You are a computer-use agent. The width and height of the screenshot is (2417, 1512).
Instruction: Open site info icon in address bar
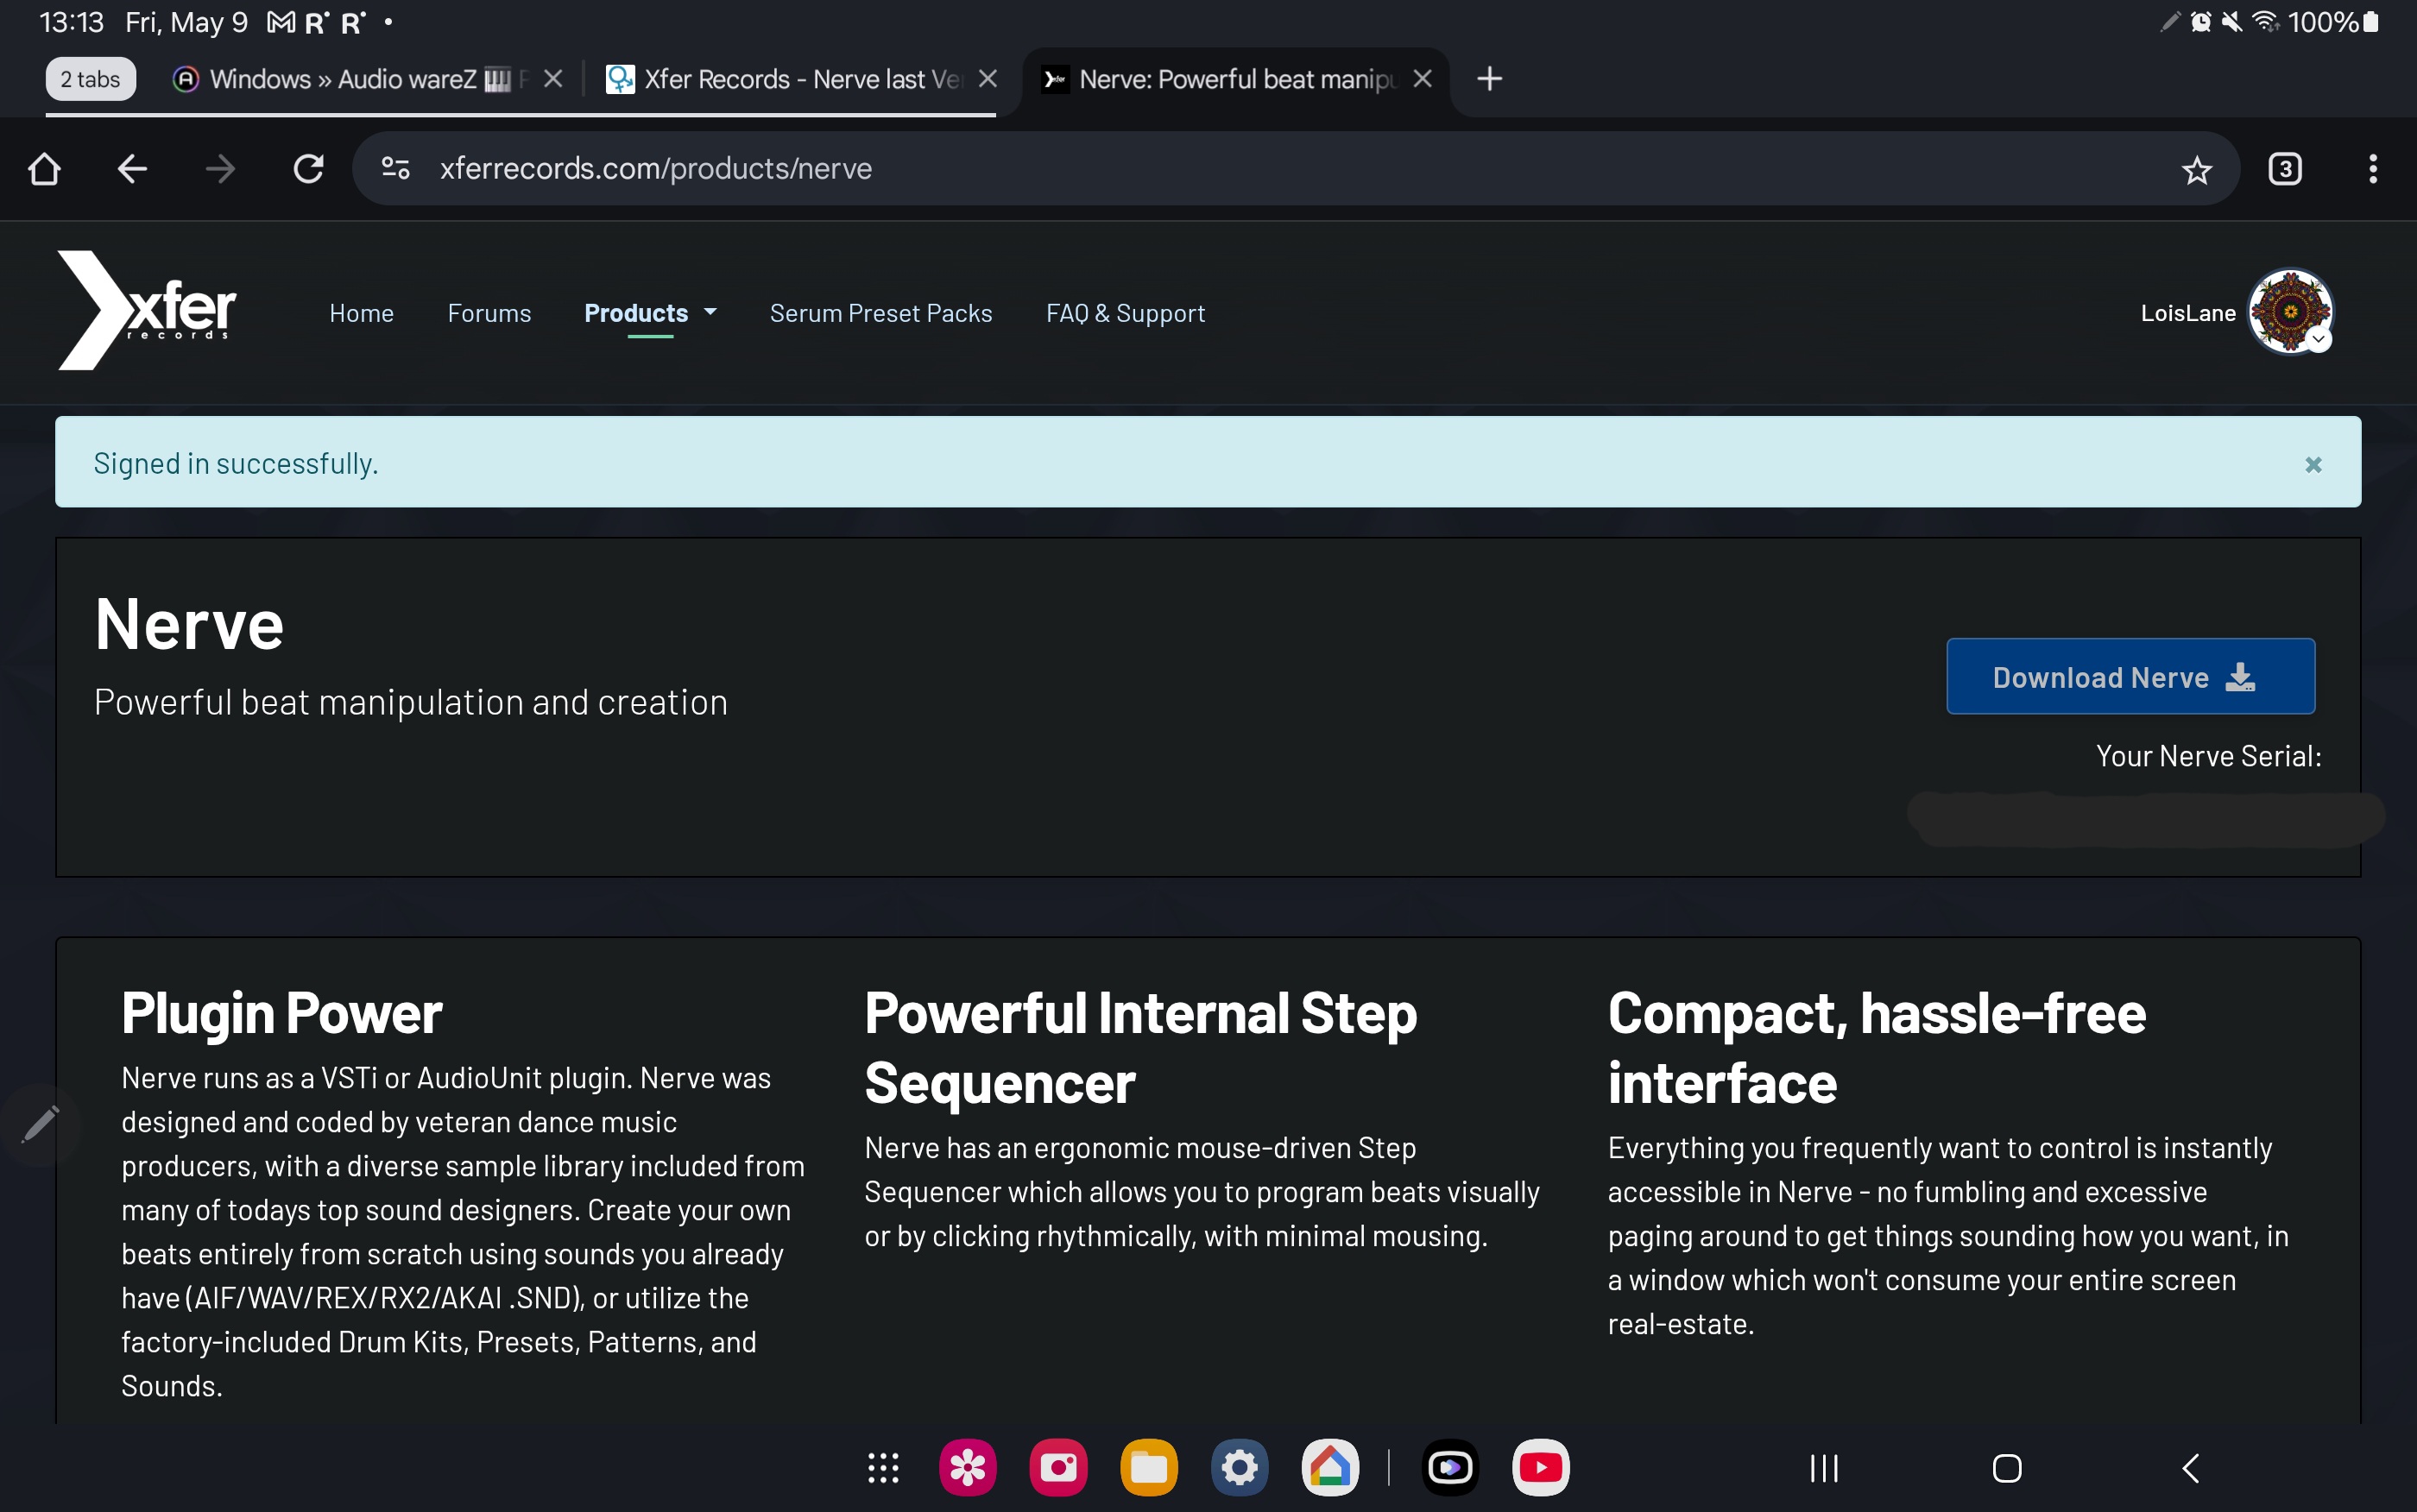pyautogui.click(x=396, y=169)
